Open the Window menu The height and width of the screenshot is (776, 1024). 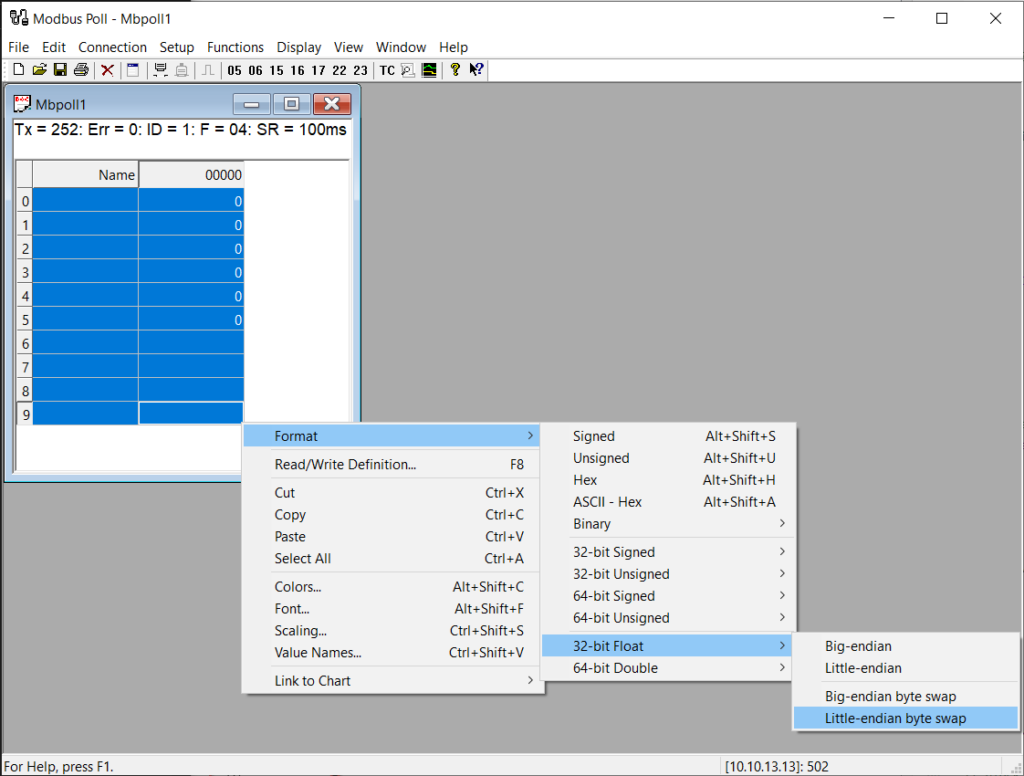coord(400,47)
